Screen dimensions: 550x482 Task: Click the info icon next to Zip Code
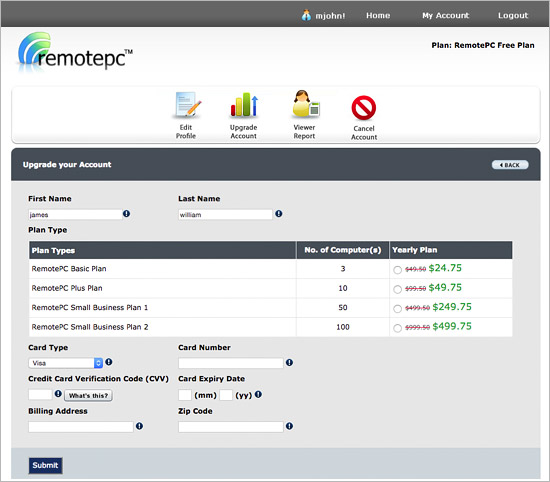(289, 426)
